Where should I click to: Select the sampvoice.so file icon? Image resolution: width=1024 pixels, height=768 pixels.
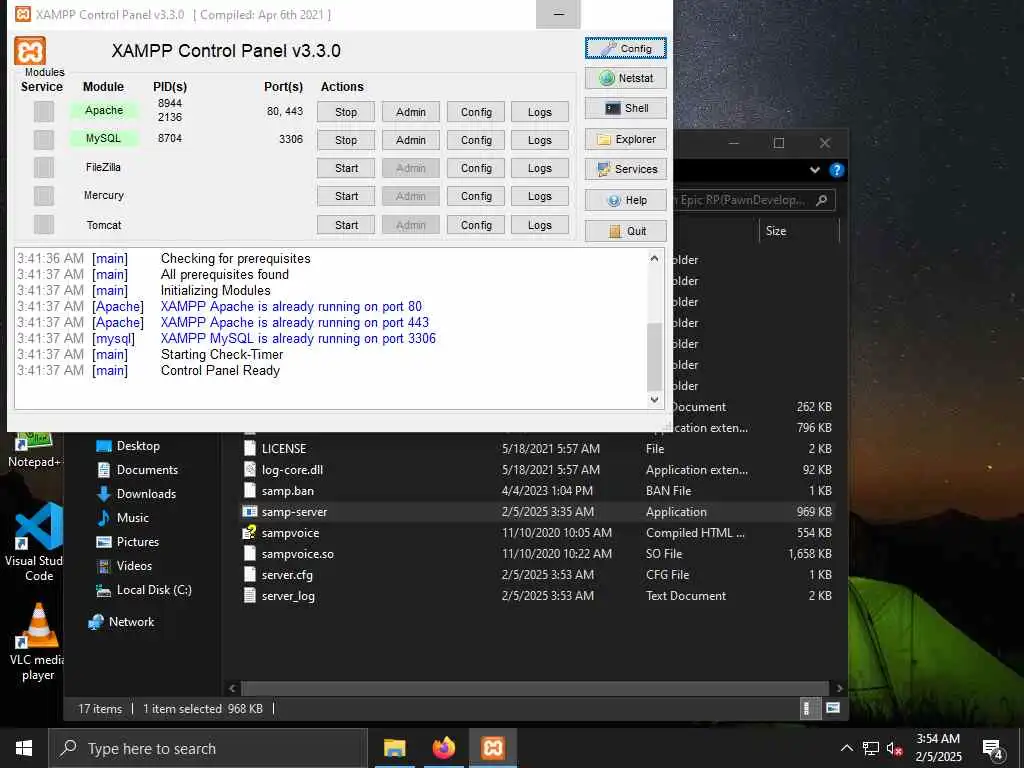click(x=249, y=554)
